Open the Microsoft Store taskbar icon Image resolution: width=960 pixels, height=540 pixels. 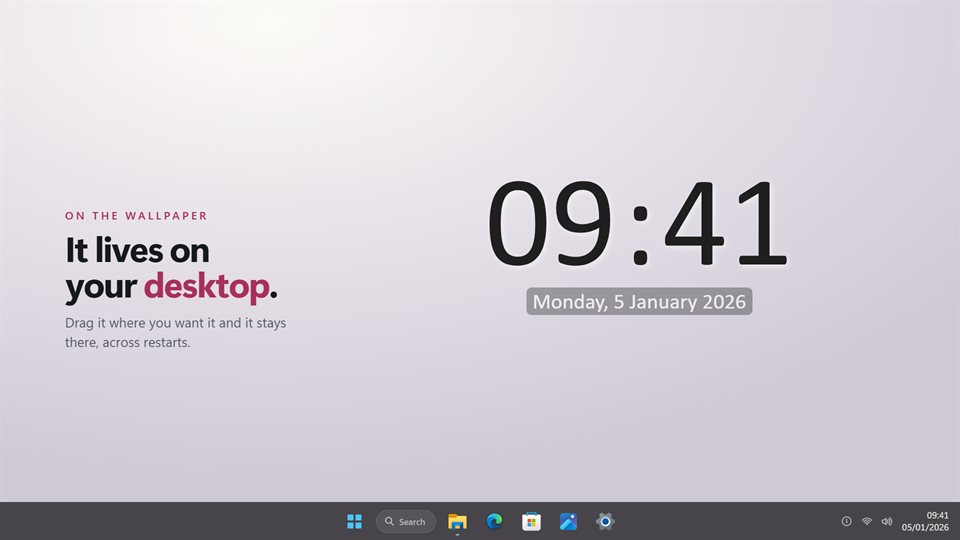click(531, 522)
